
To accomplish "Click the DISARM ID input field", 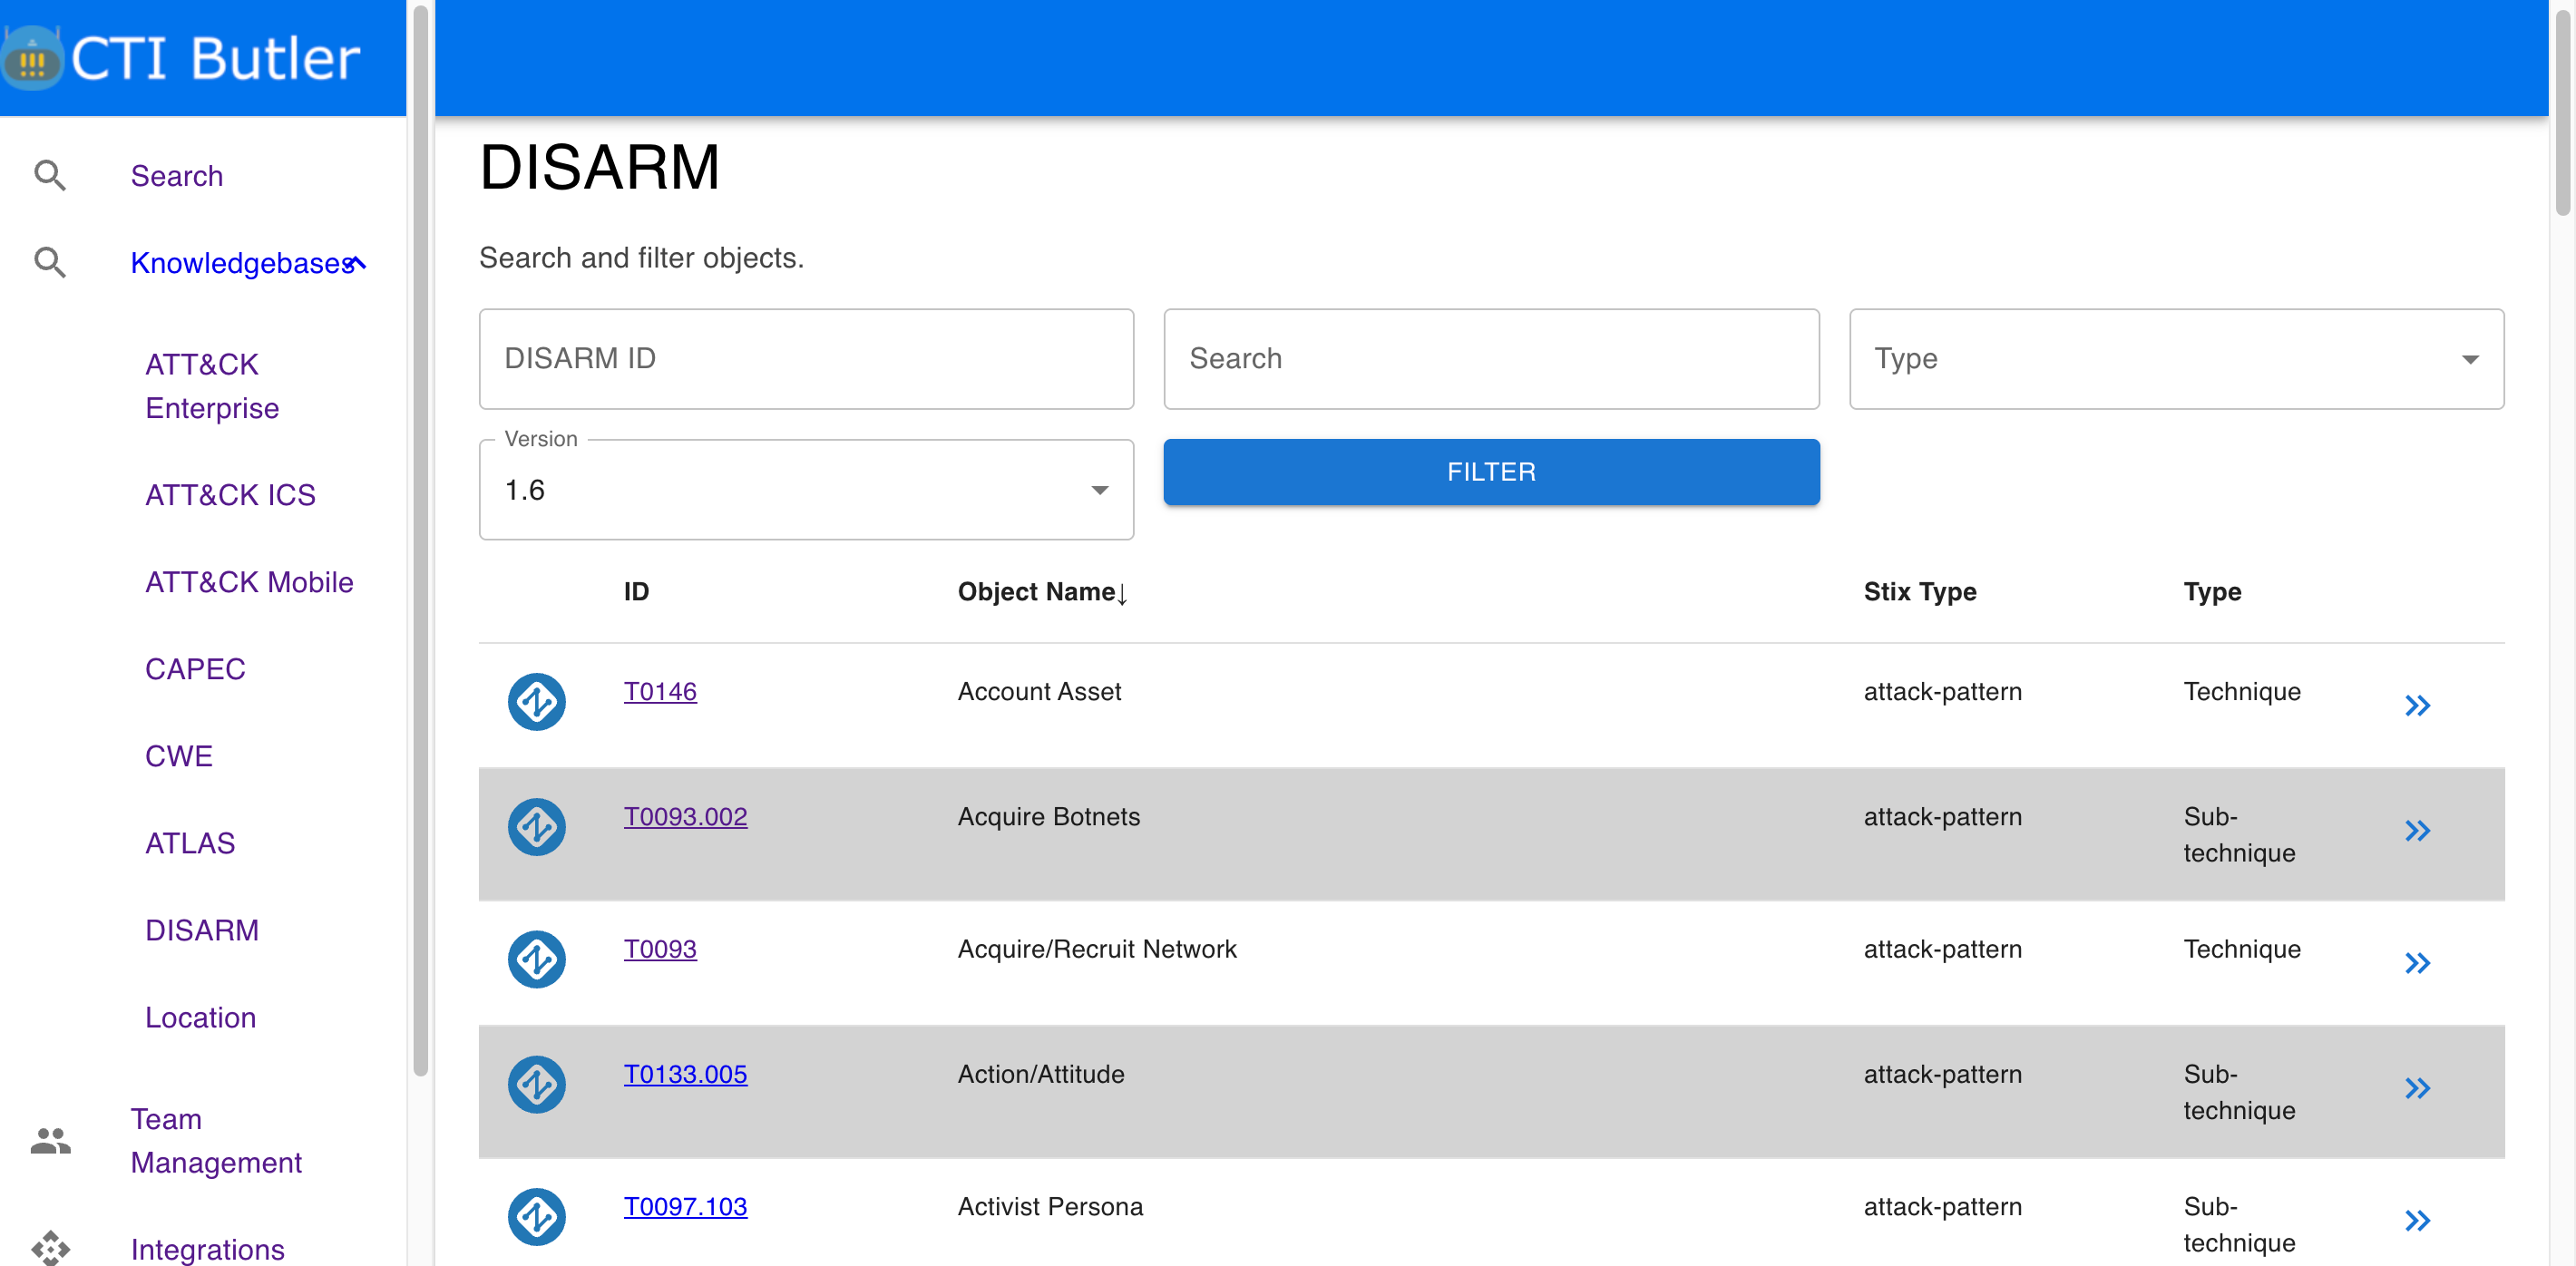I will (x=806, y=359).
